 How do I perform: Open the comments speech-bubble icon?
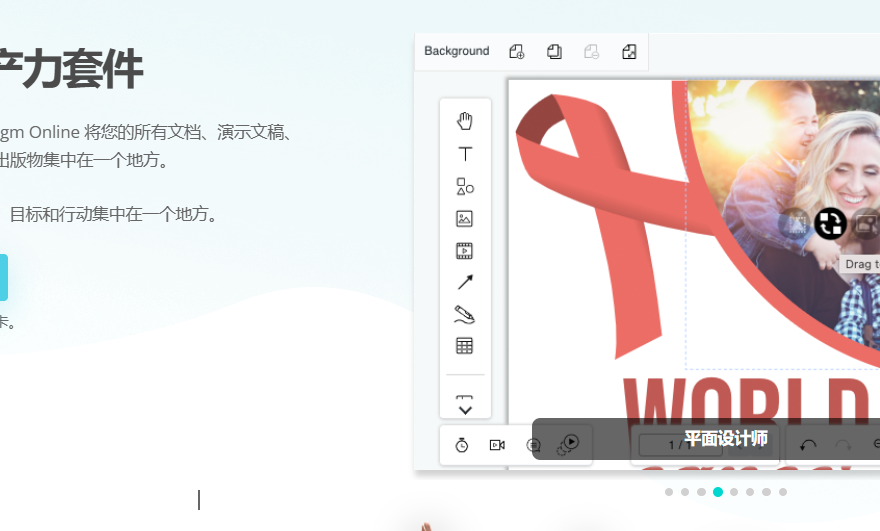tap(534, 445)
